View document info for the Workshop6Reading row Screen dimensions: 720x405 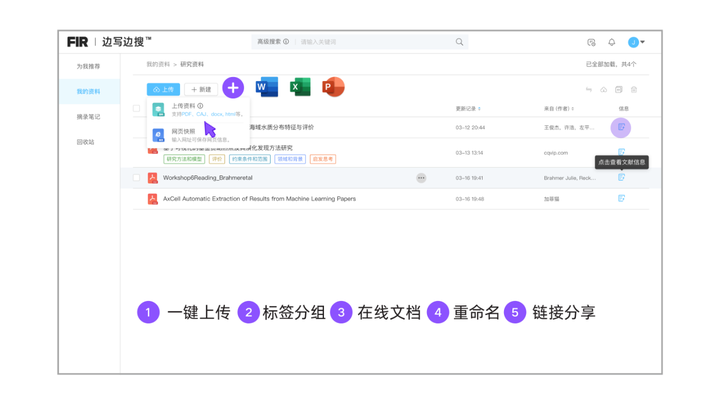pos(621,177)
